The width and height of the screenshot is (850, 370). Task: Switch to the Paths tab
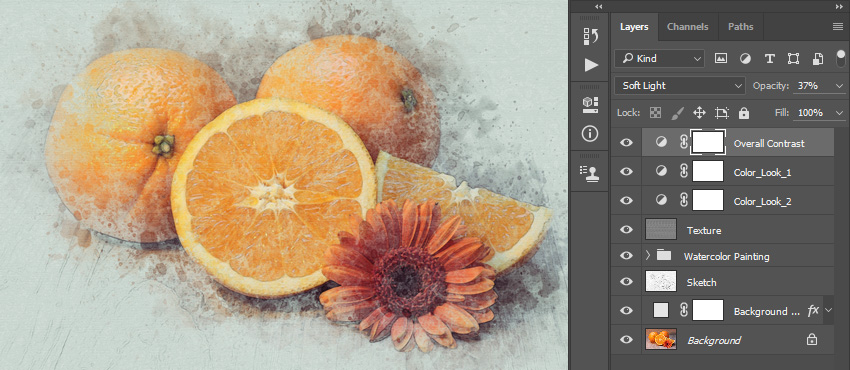(x=740, y=27)
